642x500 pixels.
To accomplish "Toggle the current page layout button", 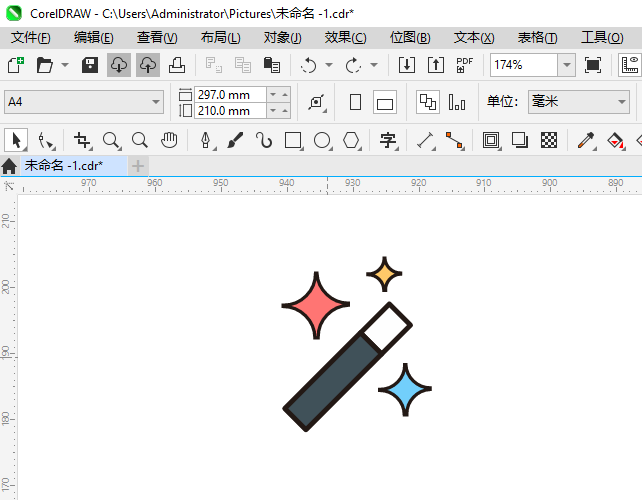I will click(x=457, y=102).
